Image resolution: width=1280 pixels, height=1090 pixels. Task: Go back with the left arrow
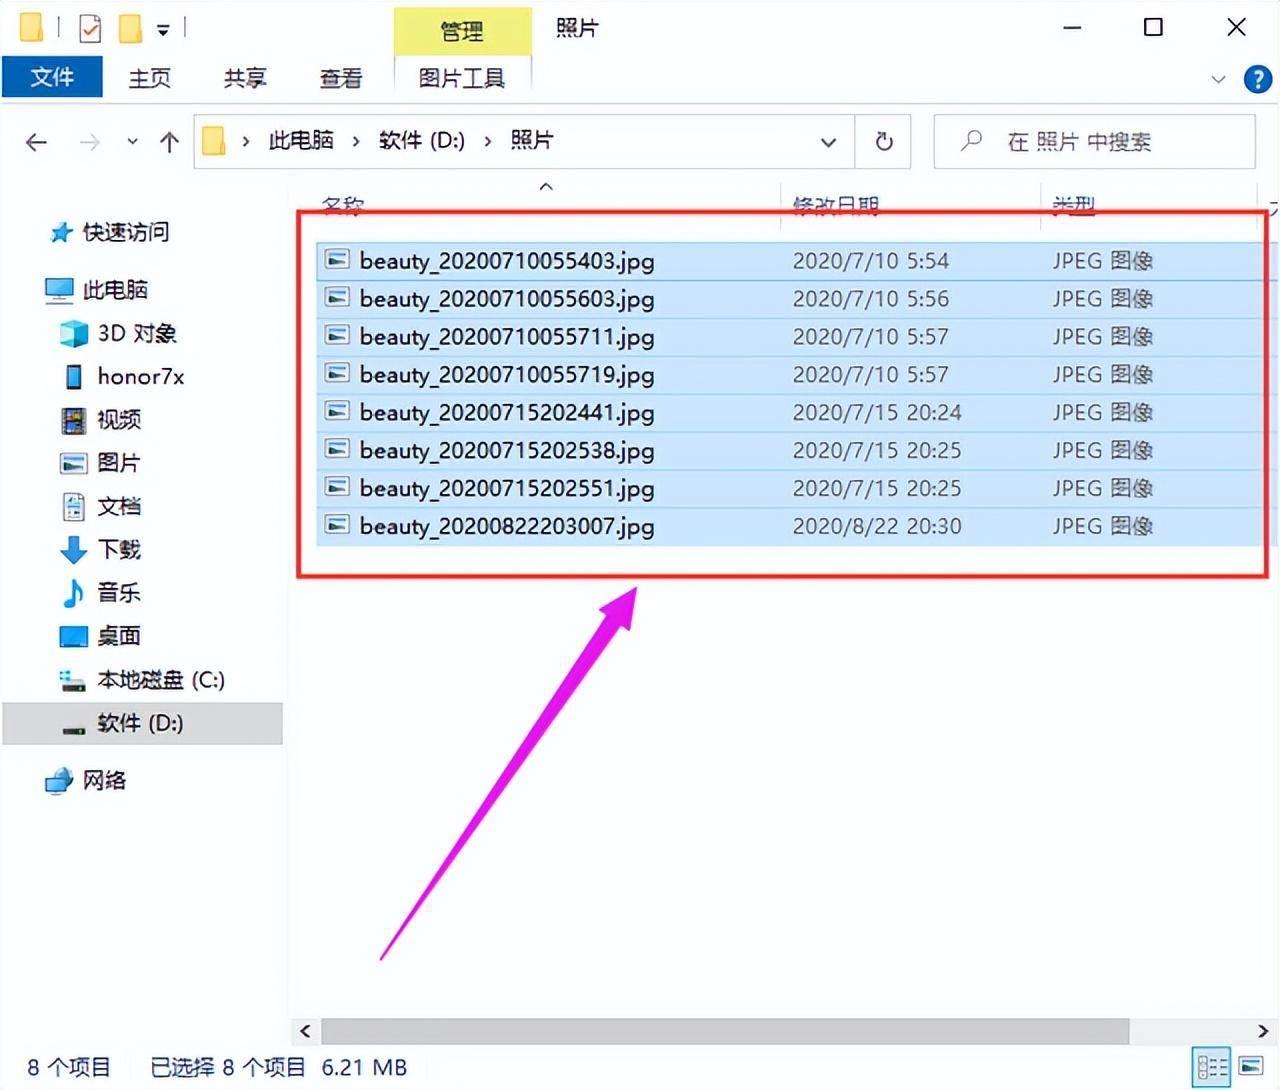tap(37, 142)
